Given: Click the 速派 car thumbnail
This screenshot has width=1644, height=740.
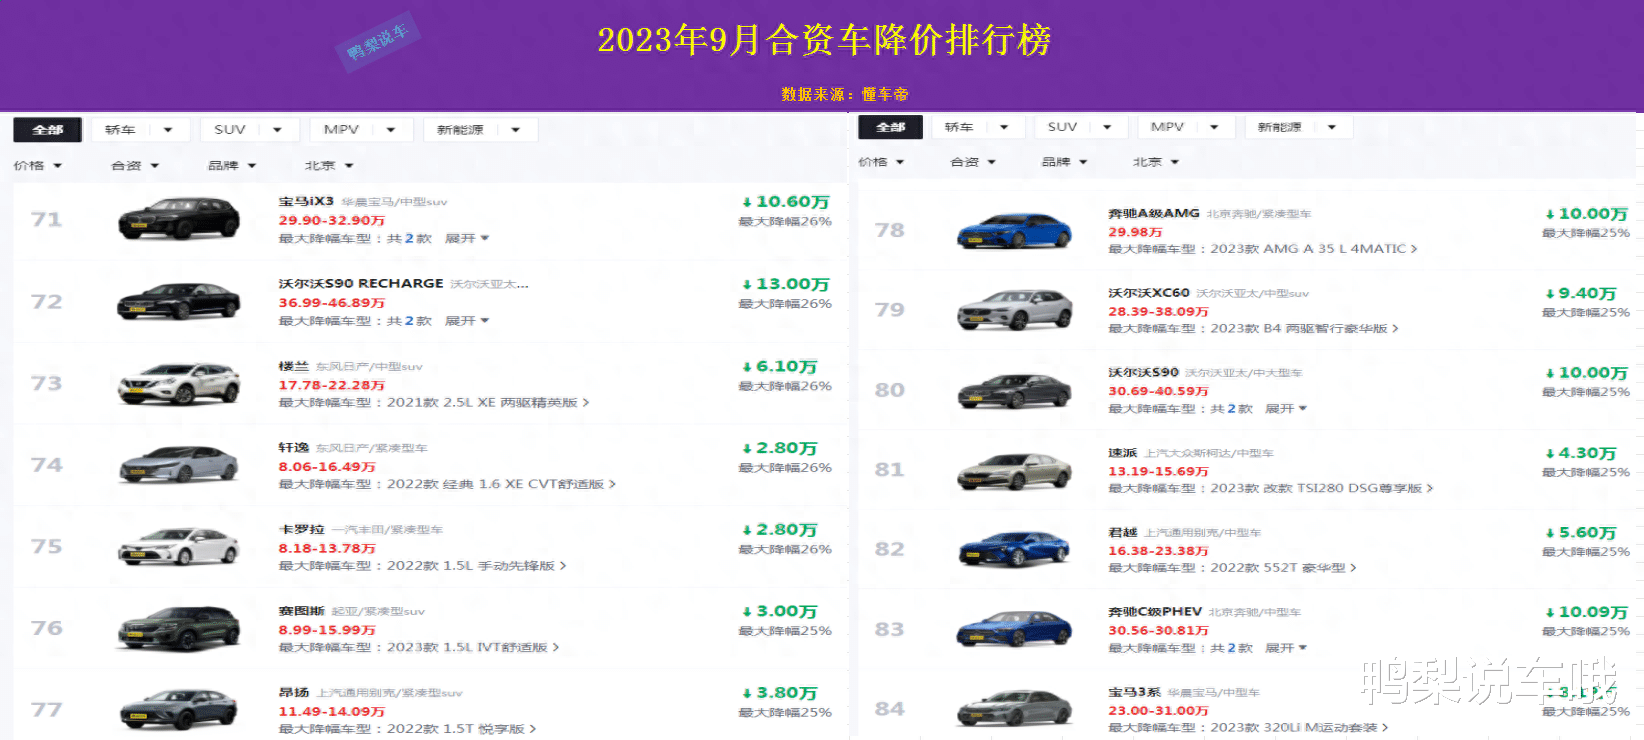Looking at the screenshot, I should [x=1015, y=470].
